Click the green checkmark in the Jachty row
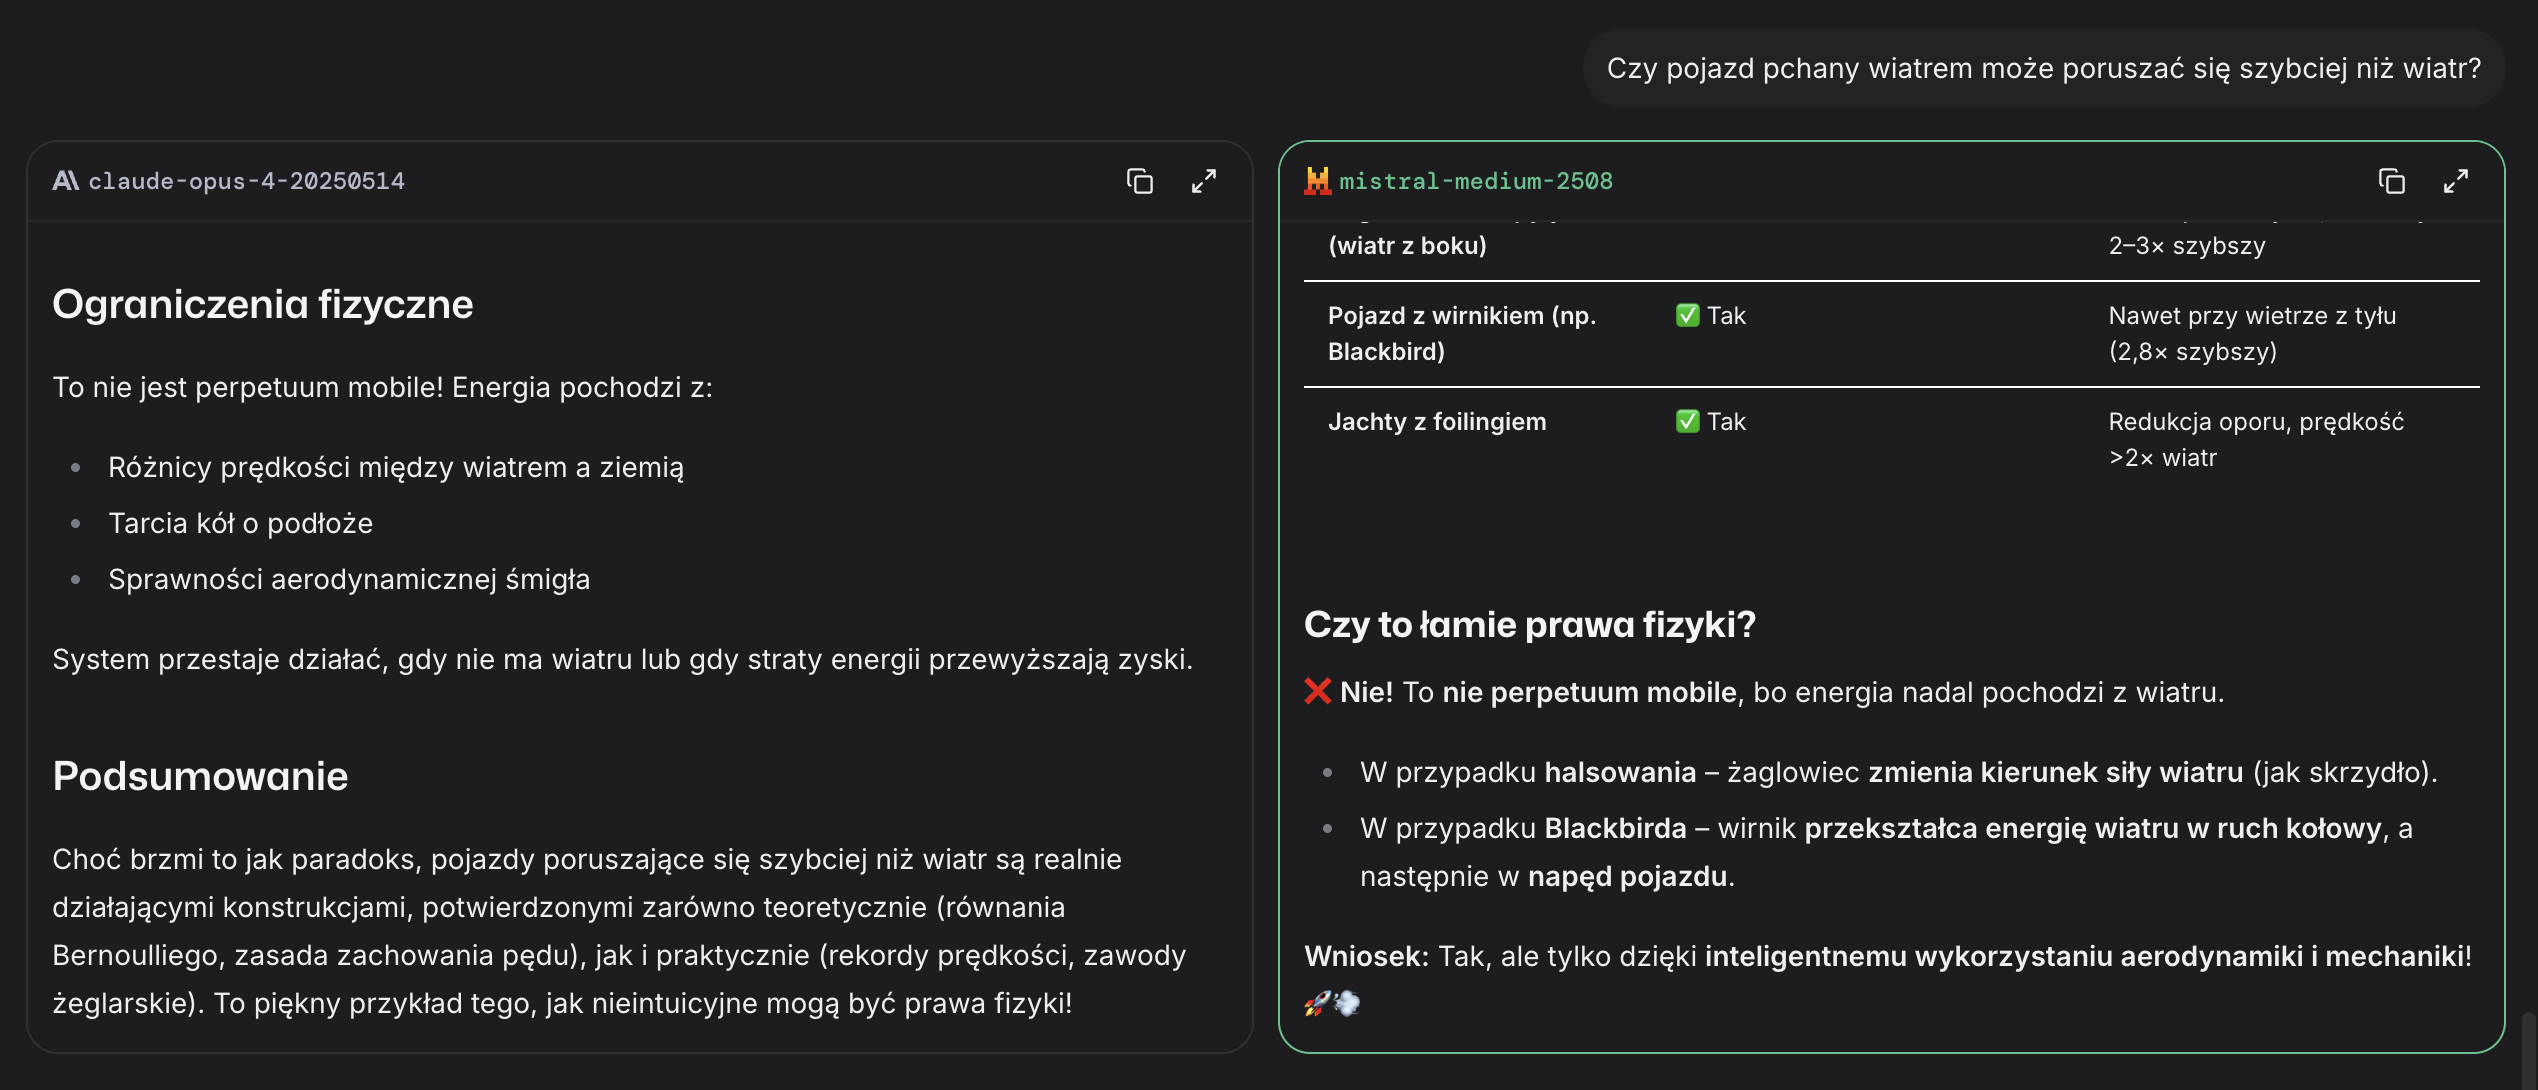Viewport: 2538px width, 1090px height. pos(1687,421)
